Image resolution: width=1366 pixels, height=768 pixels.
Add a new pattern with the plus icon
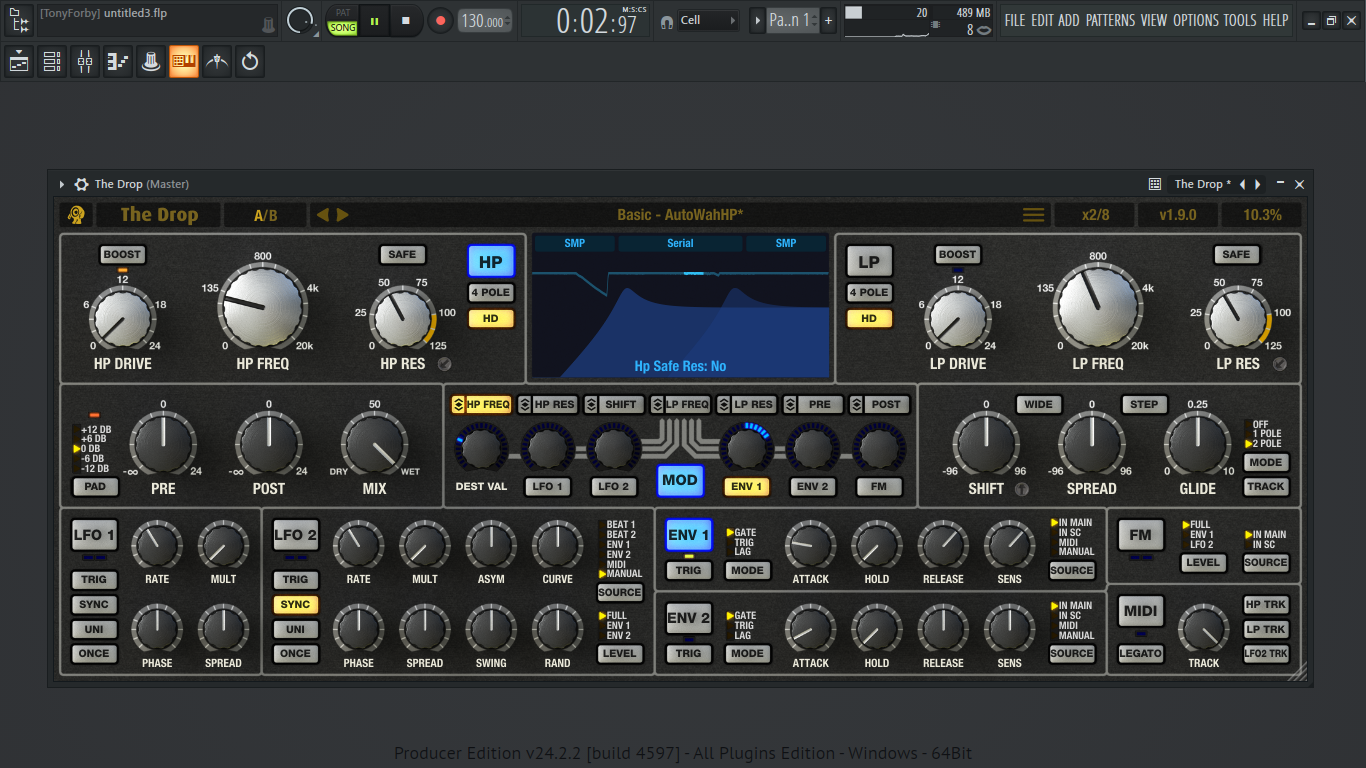point(828,20)
